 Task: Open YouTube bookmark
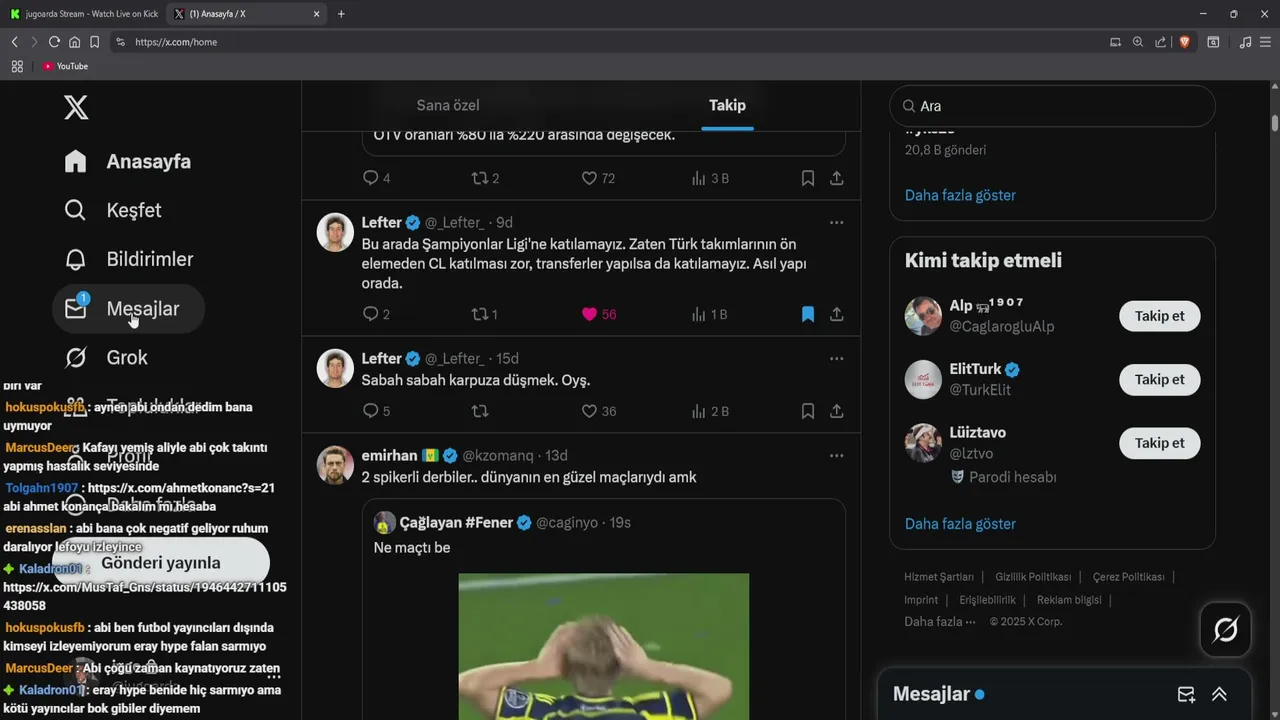click(65, 66)
